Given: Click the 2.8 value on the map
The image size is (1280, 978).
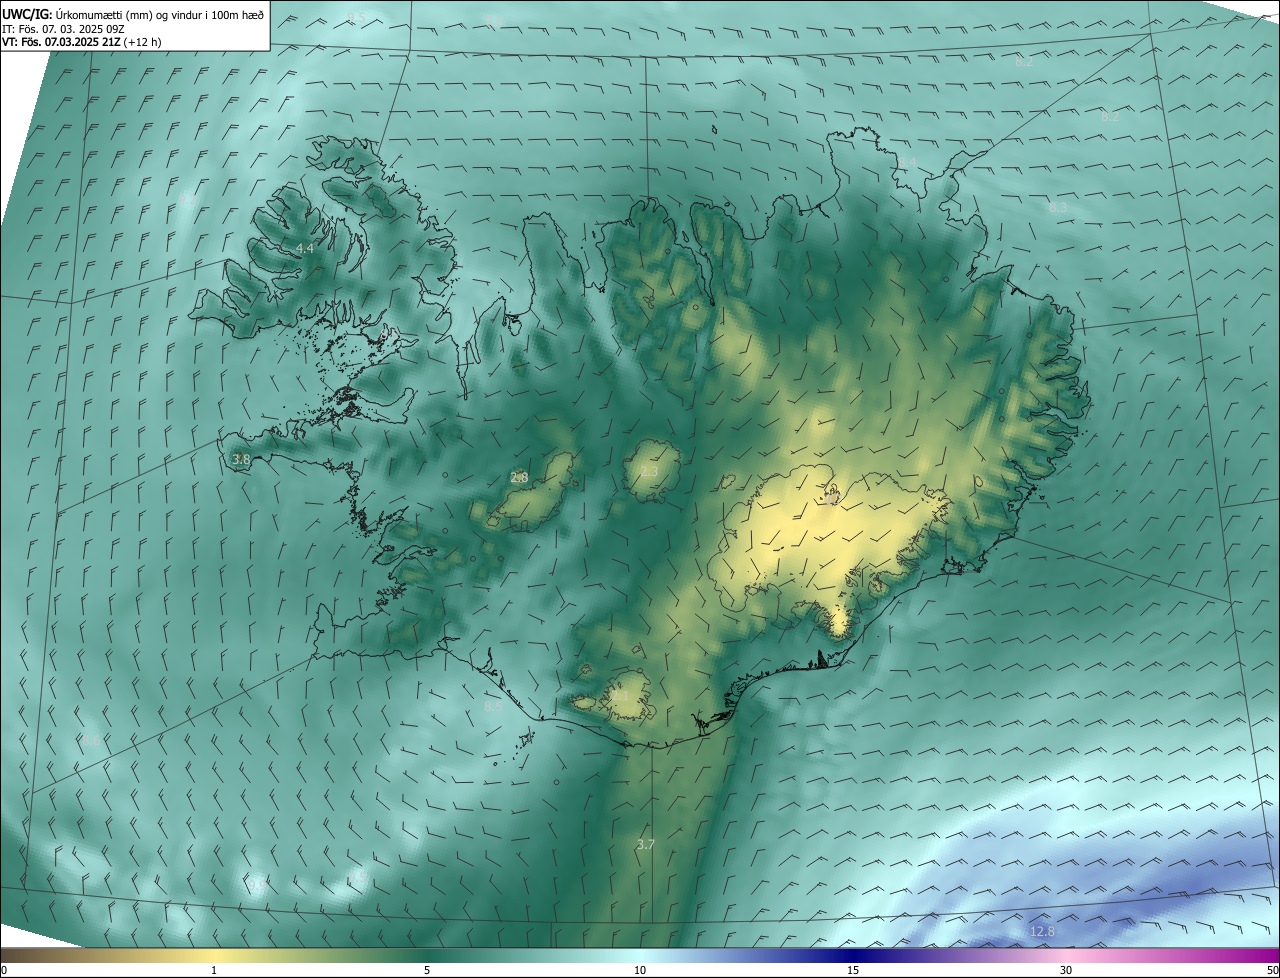Looking at the screenshot, I should pos(519,478).
